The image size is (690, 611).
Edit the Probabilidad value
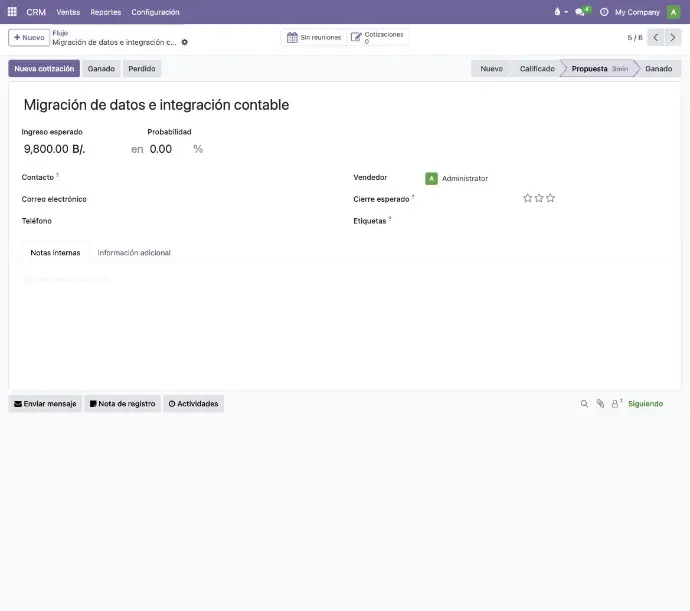[169, 149]
